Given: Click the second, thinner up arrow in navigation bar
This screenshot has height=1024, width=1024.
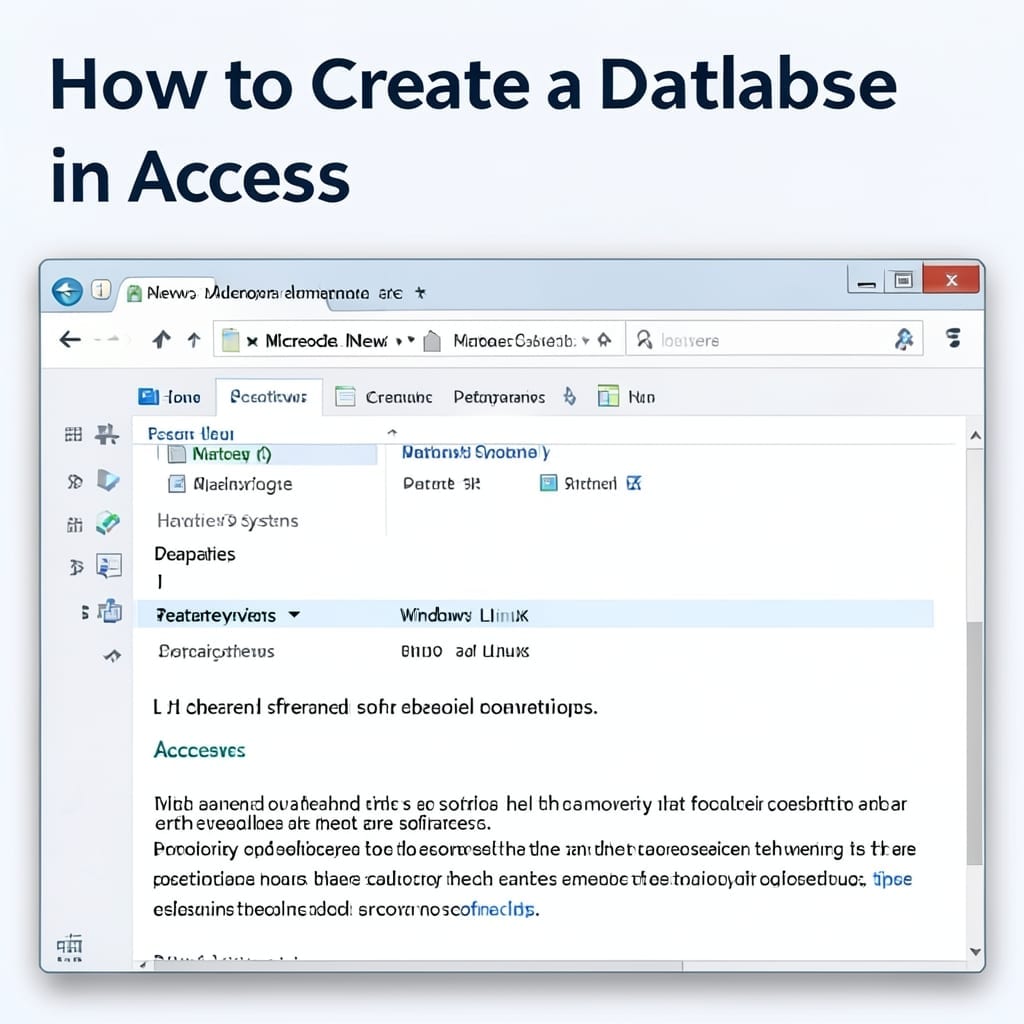Looking at the screenshot, I should 194,340.
